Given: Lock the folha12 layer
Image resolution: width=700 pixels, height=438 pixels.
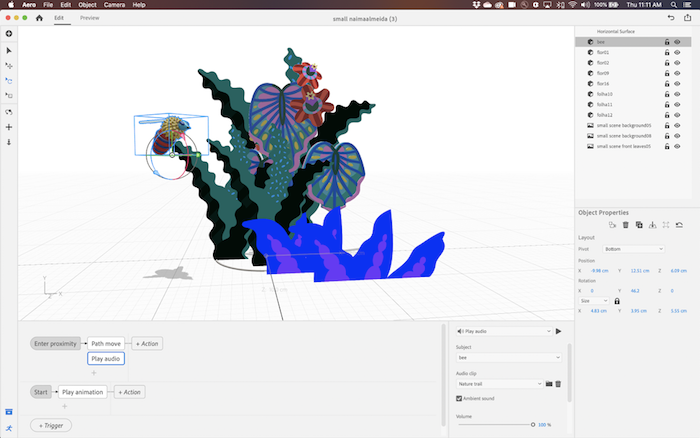Looking at the screenshot, I should 667,115.
